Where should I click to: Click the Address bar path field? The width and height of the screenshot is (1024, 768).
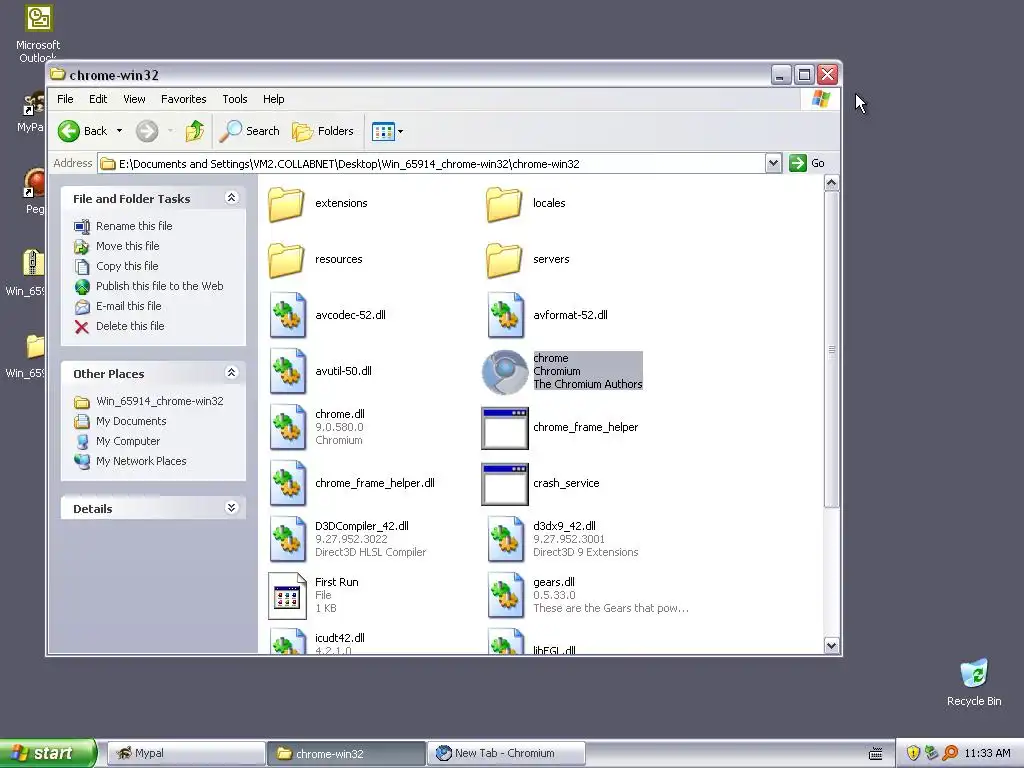point(432,164)
